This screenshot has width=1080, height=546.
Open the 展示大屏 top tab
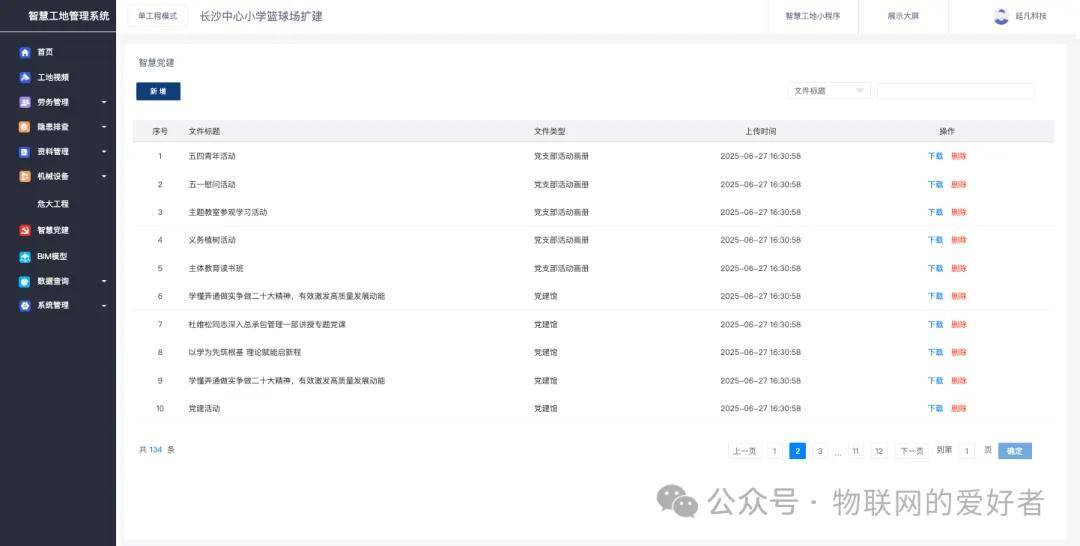903,16
